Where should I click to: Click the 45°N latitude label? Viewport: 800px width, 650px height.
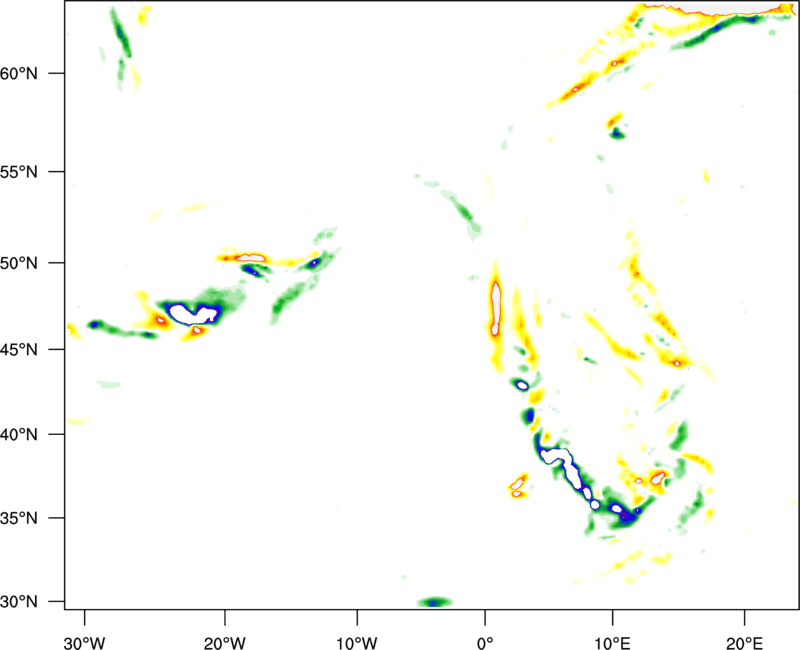pyautogui.click(x=19, y=350)
